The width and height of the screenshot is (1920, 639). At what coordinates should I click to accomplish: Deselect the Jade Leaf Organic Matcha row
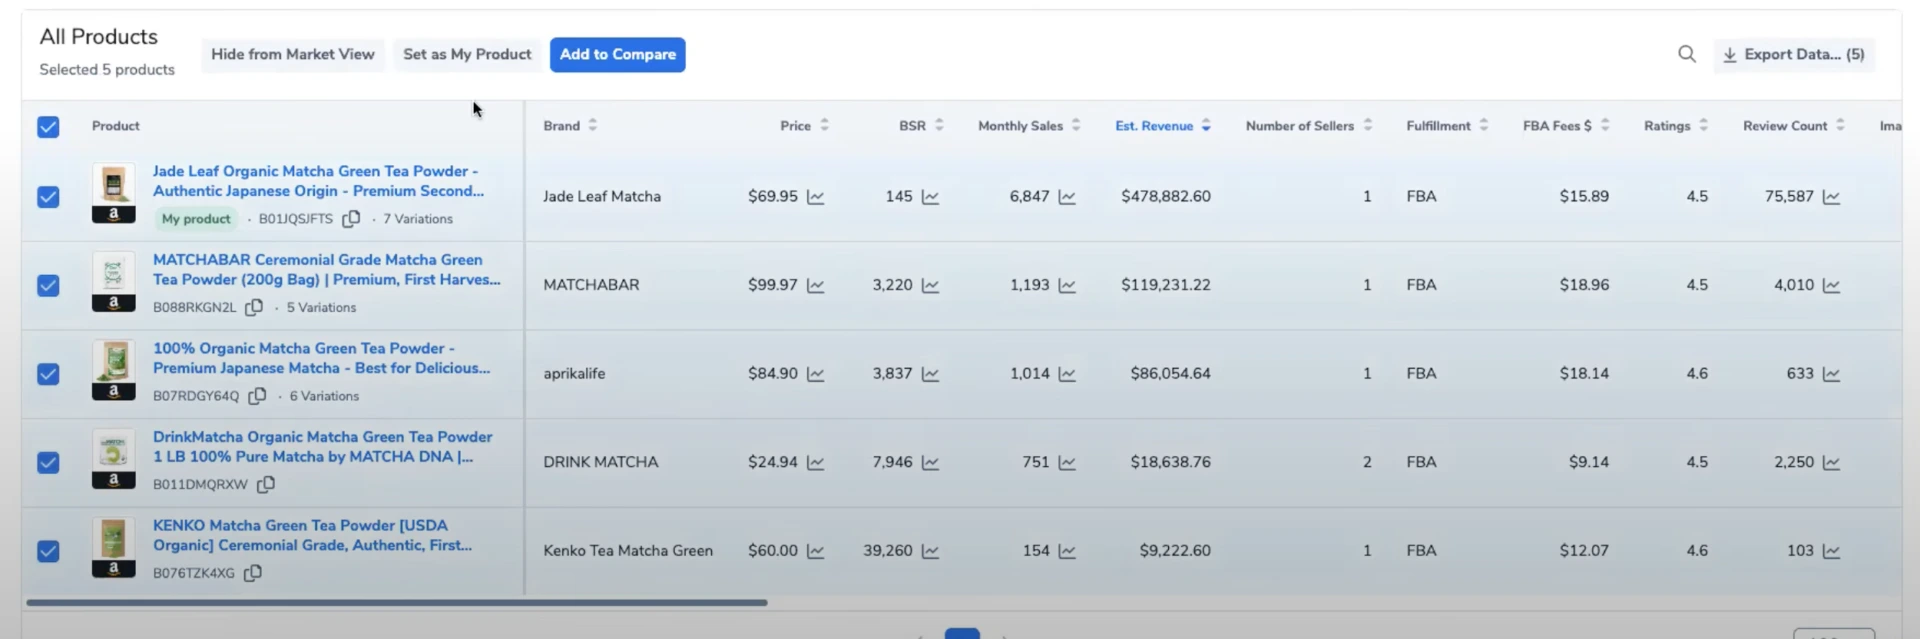click(48, 197)
